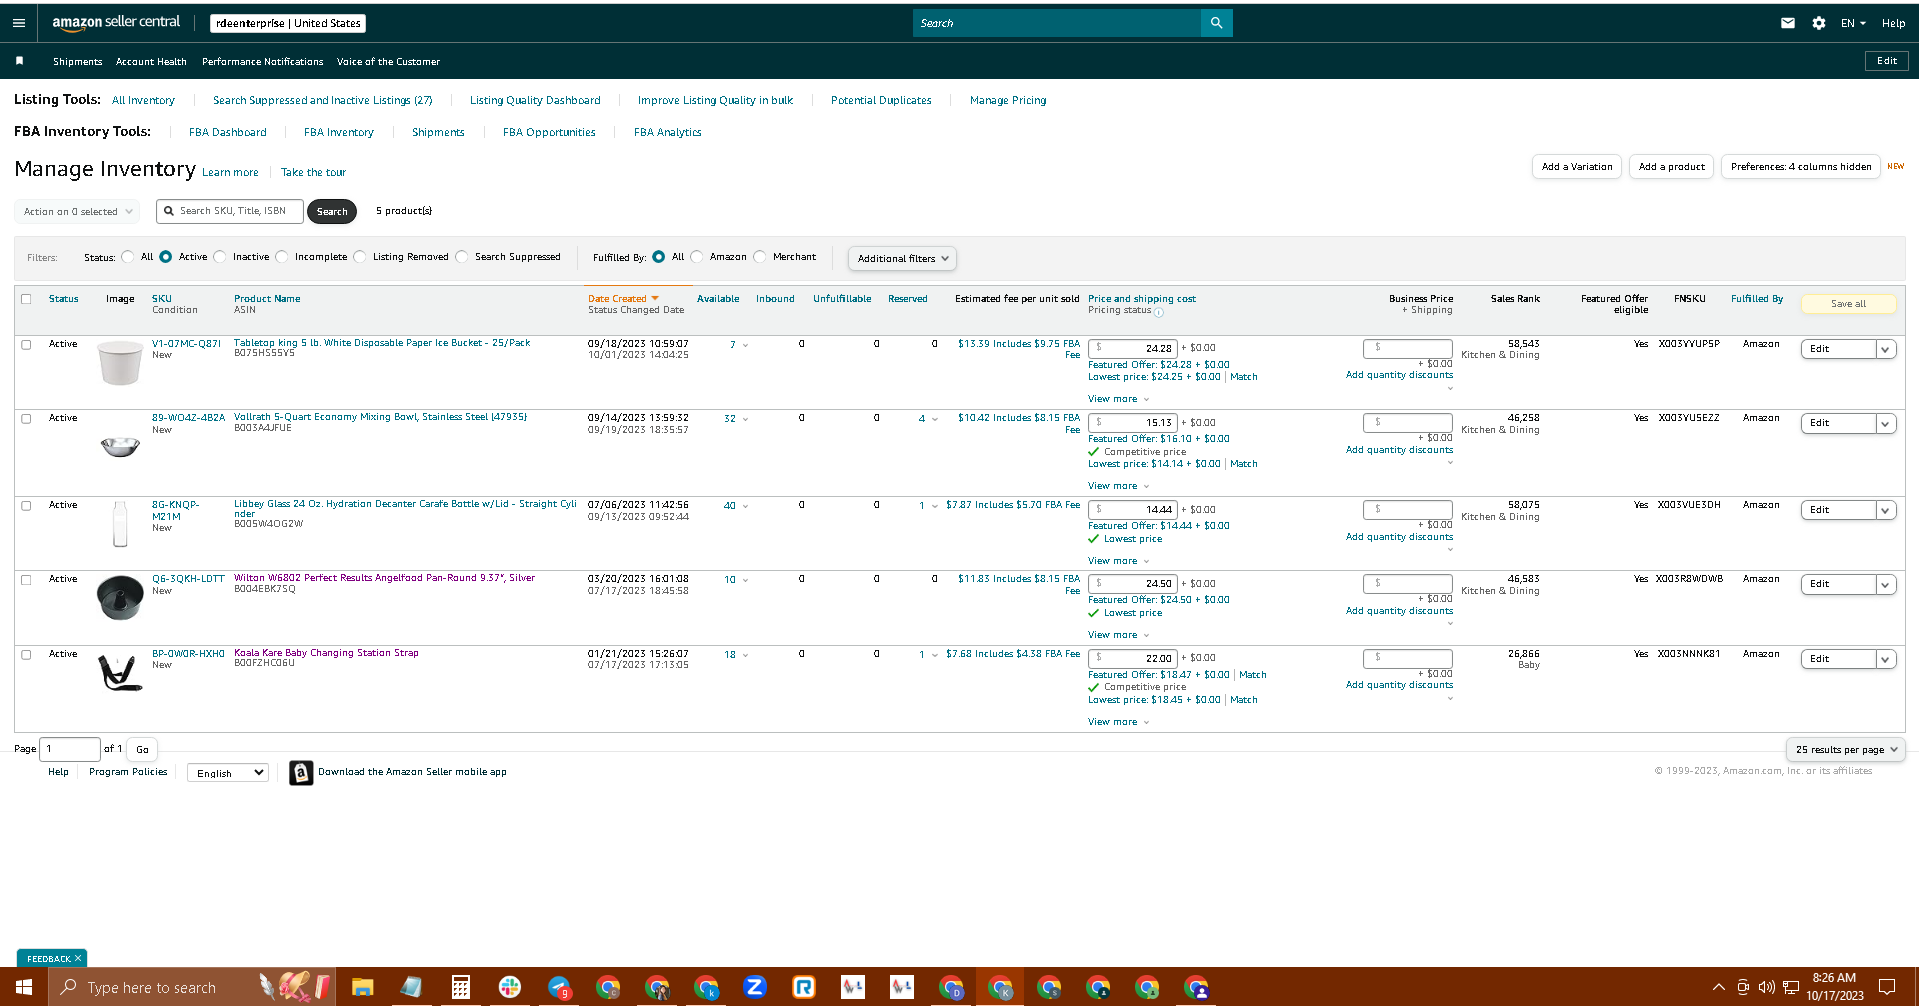Click the volume speaker icon in system tray
Viewport: 1919px width, 1006px height.
tap(1767, 987)
